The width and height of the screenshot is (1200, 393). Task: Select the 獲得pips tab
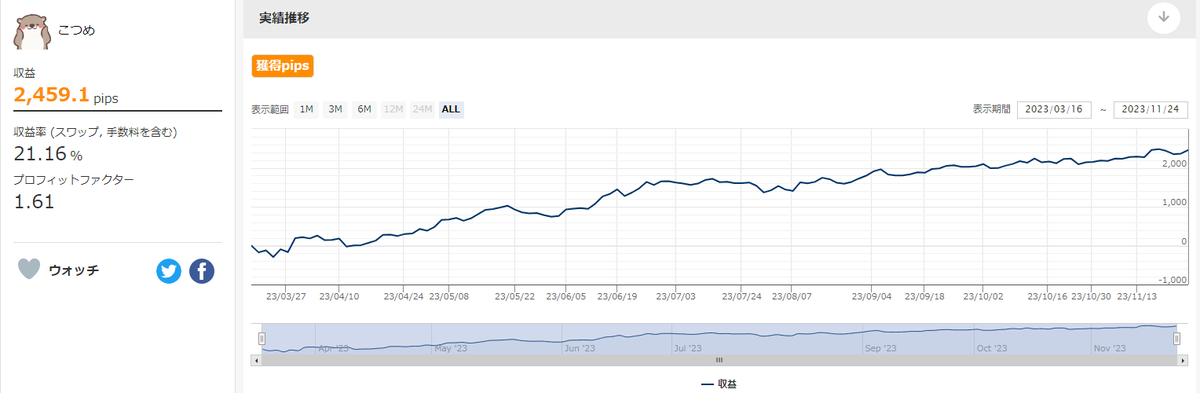pyautogui.click(x=283, y=66)
